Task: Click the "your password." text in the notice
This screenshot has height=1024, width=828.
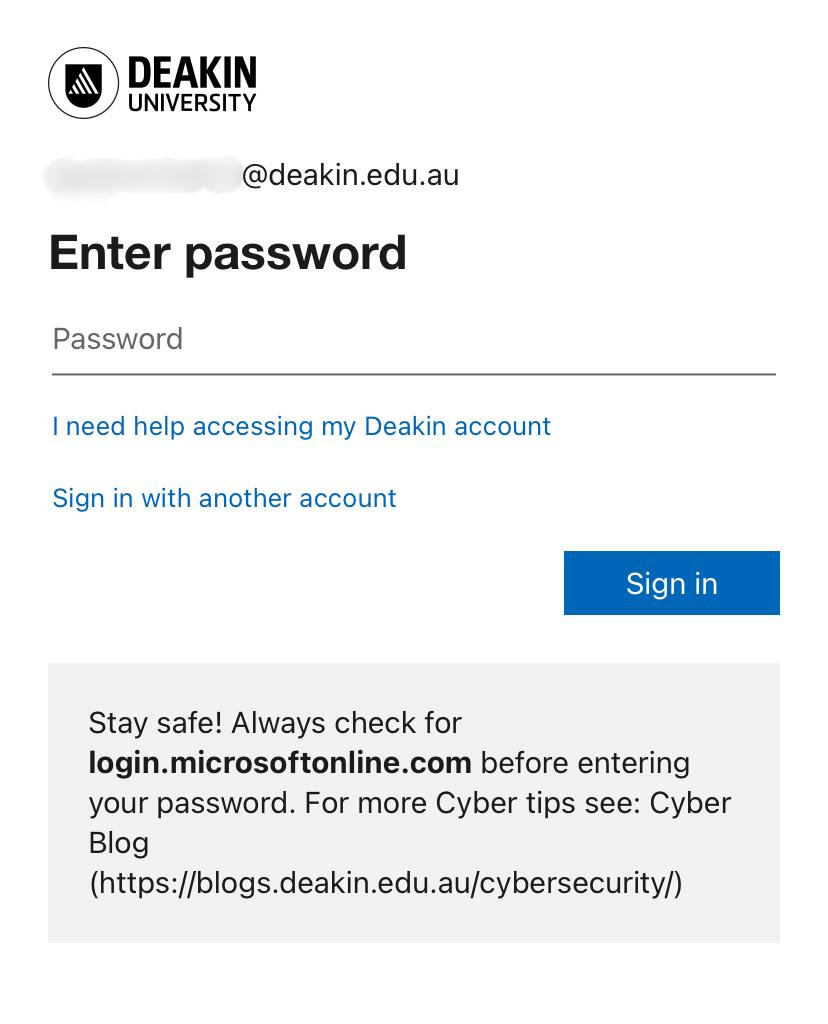Action: (x=186, y=803)
